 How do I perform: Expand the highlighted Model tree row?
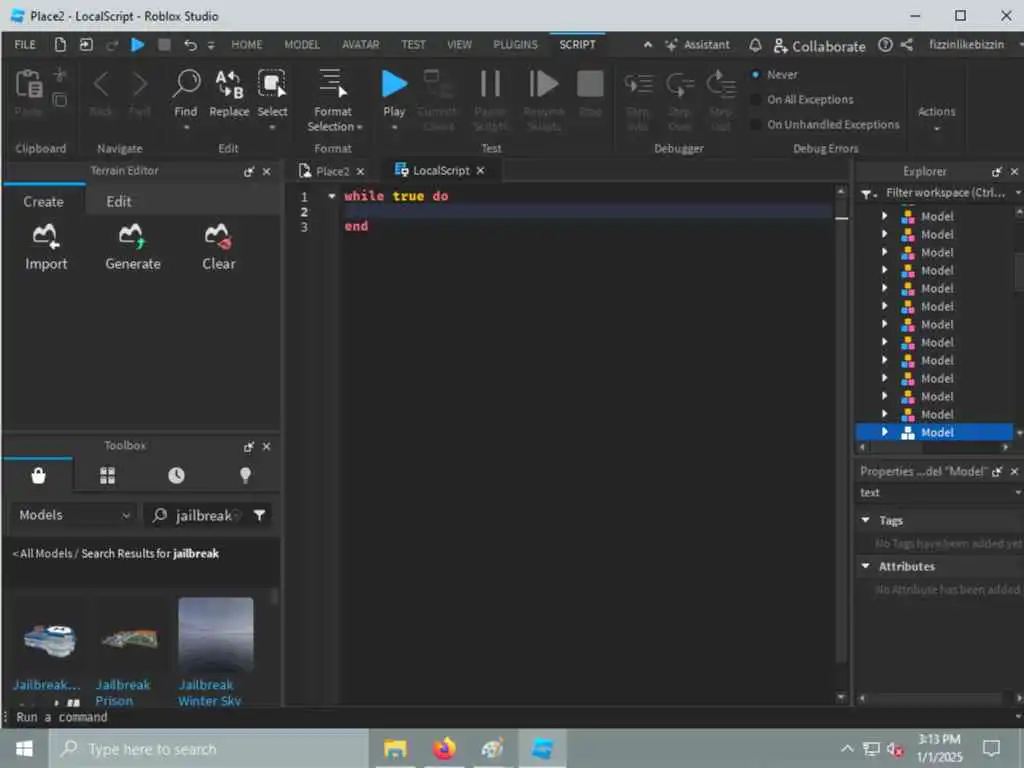point(884,432)
